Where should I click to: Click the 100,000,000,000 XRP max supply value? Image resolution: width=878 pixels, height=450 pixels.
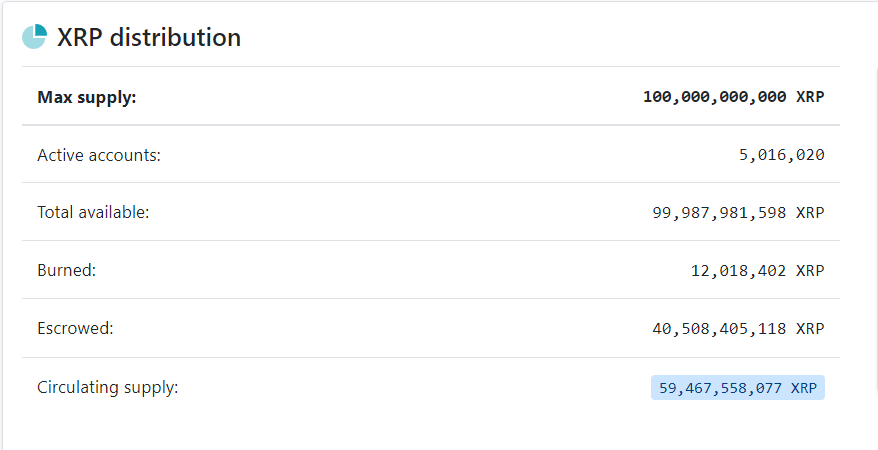click(x=734, y=97)
